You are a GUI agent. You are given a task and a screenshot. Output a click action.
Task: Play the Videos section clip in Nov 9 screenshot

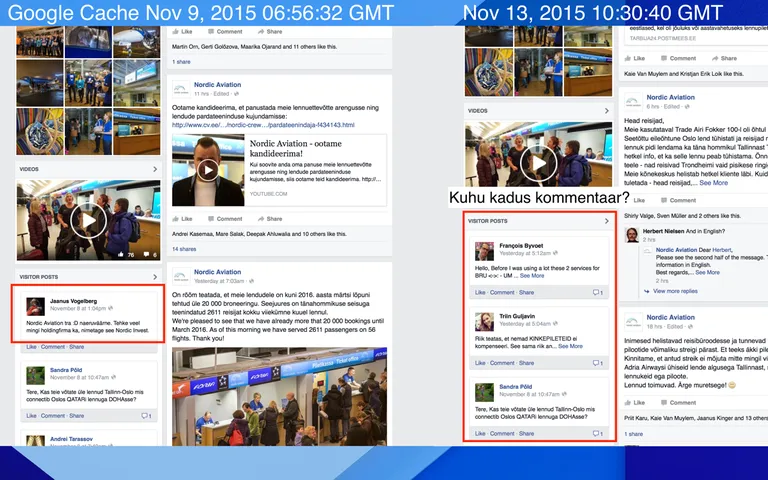click(89, 220)
